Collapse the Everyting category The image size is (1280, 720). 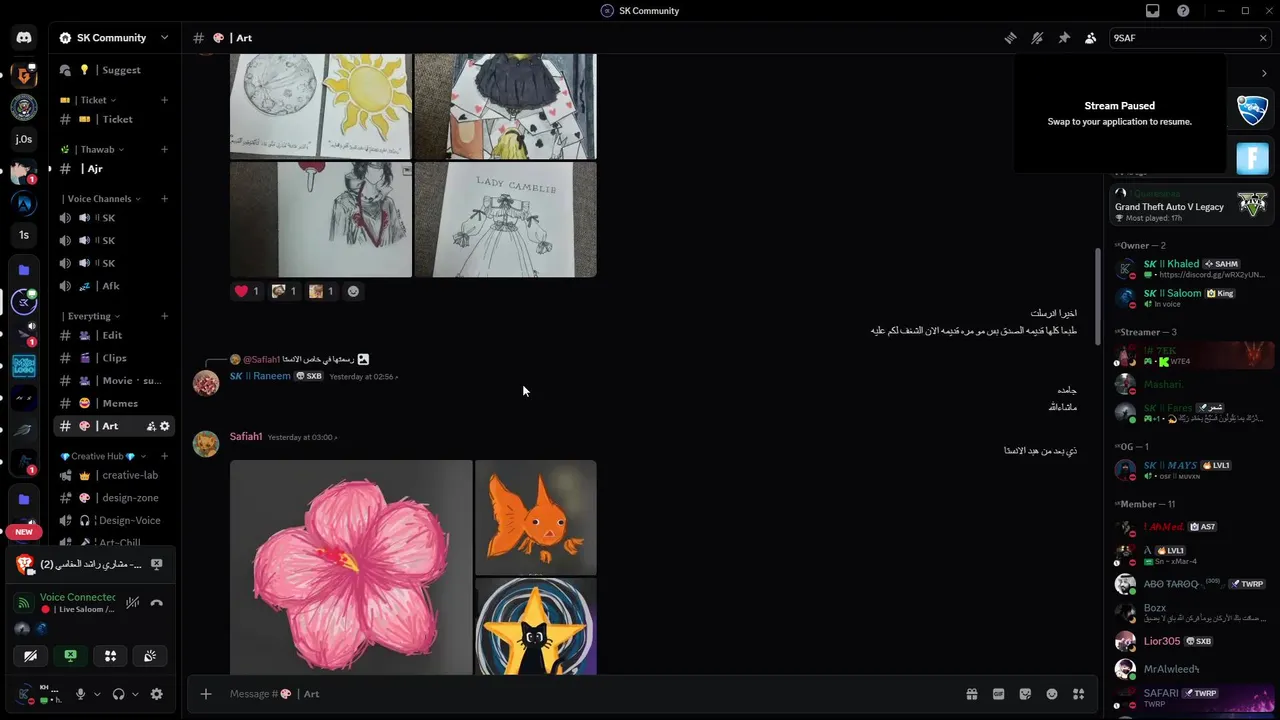[92, 316]
